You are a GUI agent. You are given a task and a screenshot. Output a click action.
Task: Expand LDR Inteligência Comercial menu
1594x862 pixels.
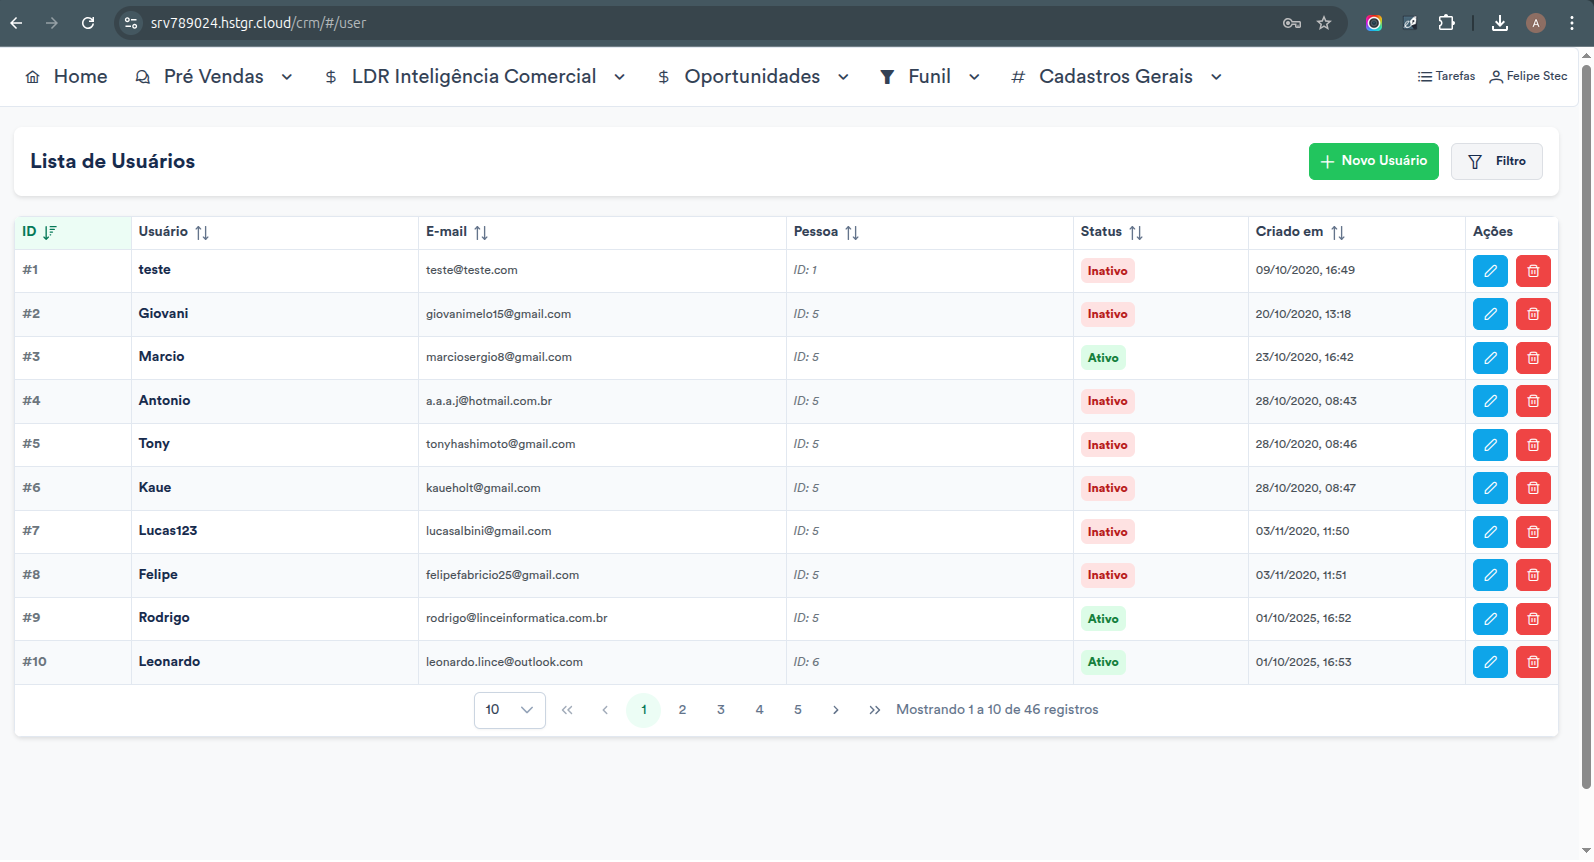pyautogui.click(x=475, y=77)
